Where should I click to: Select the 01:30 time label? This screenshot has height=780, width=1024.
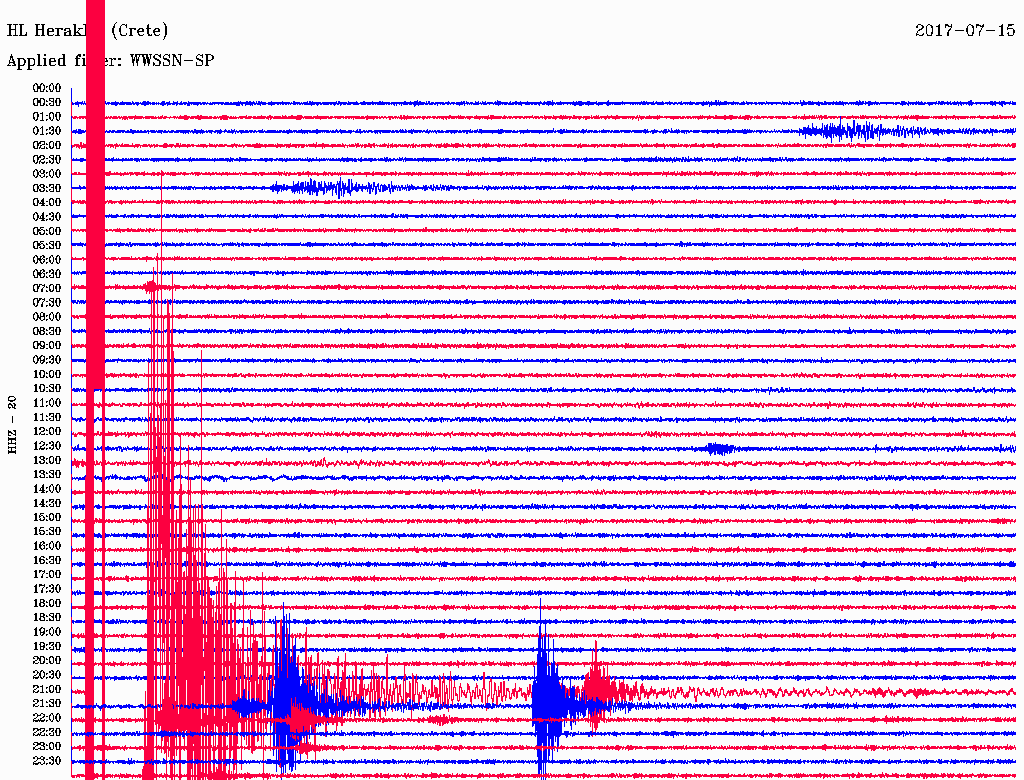point(46,131)
